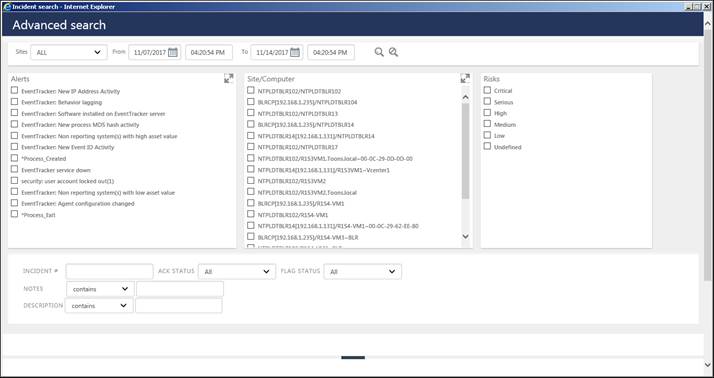Open the ACK STATUS dropdown
This screenshot has height=378, width=714.
(x=237, y=271)
